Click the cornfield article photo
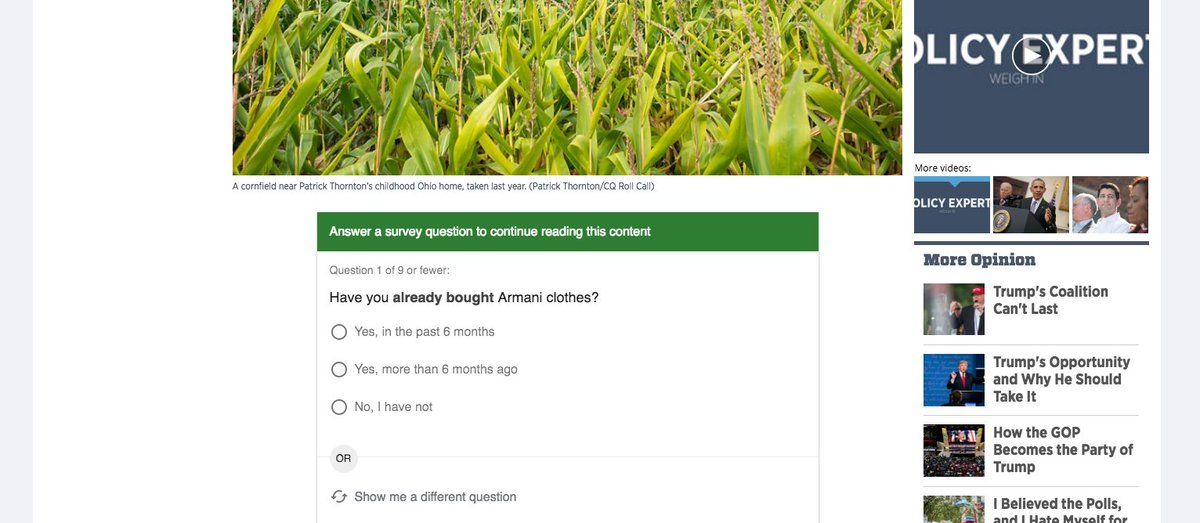This screenshot has height=523, width=1200. point(567,87)
